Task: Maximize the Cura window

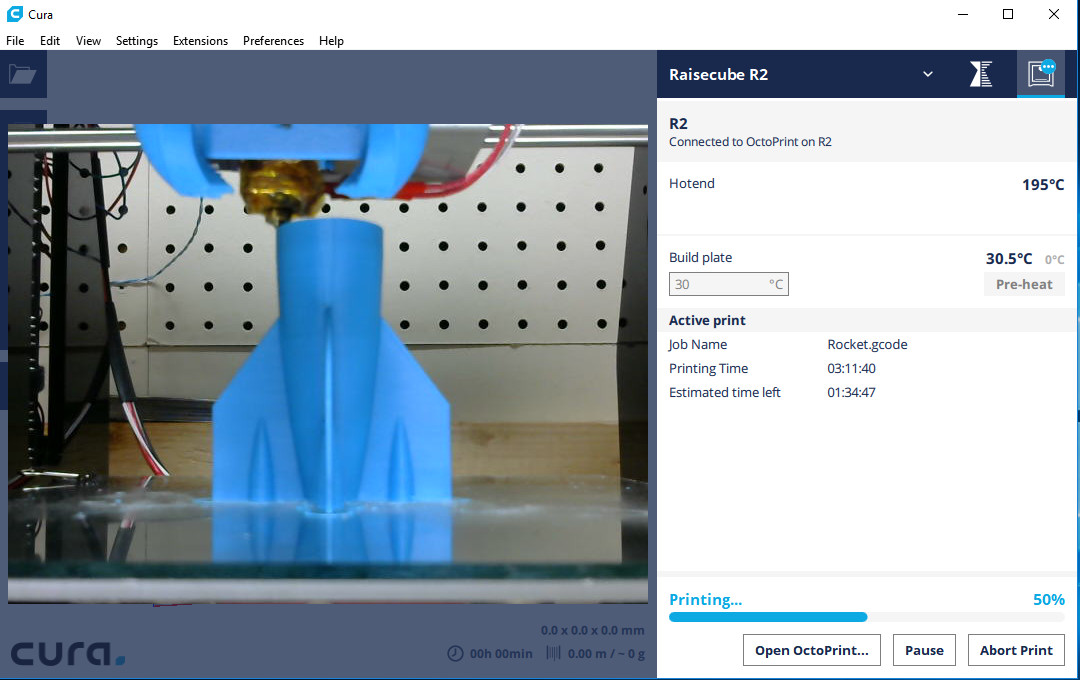Action: pos(1008,14)
